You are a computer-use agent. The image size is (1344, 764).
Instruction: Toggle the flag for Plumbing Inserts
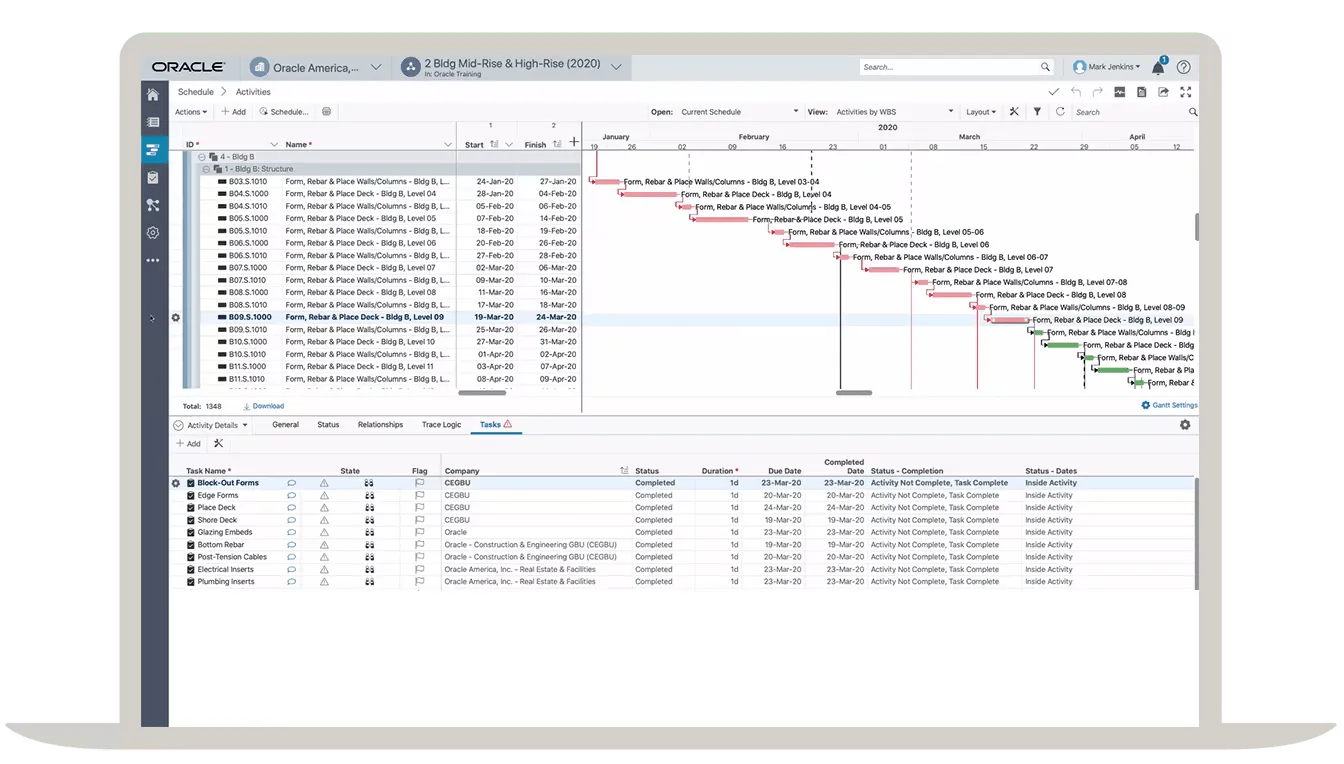[x=420, y=582]
